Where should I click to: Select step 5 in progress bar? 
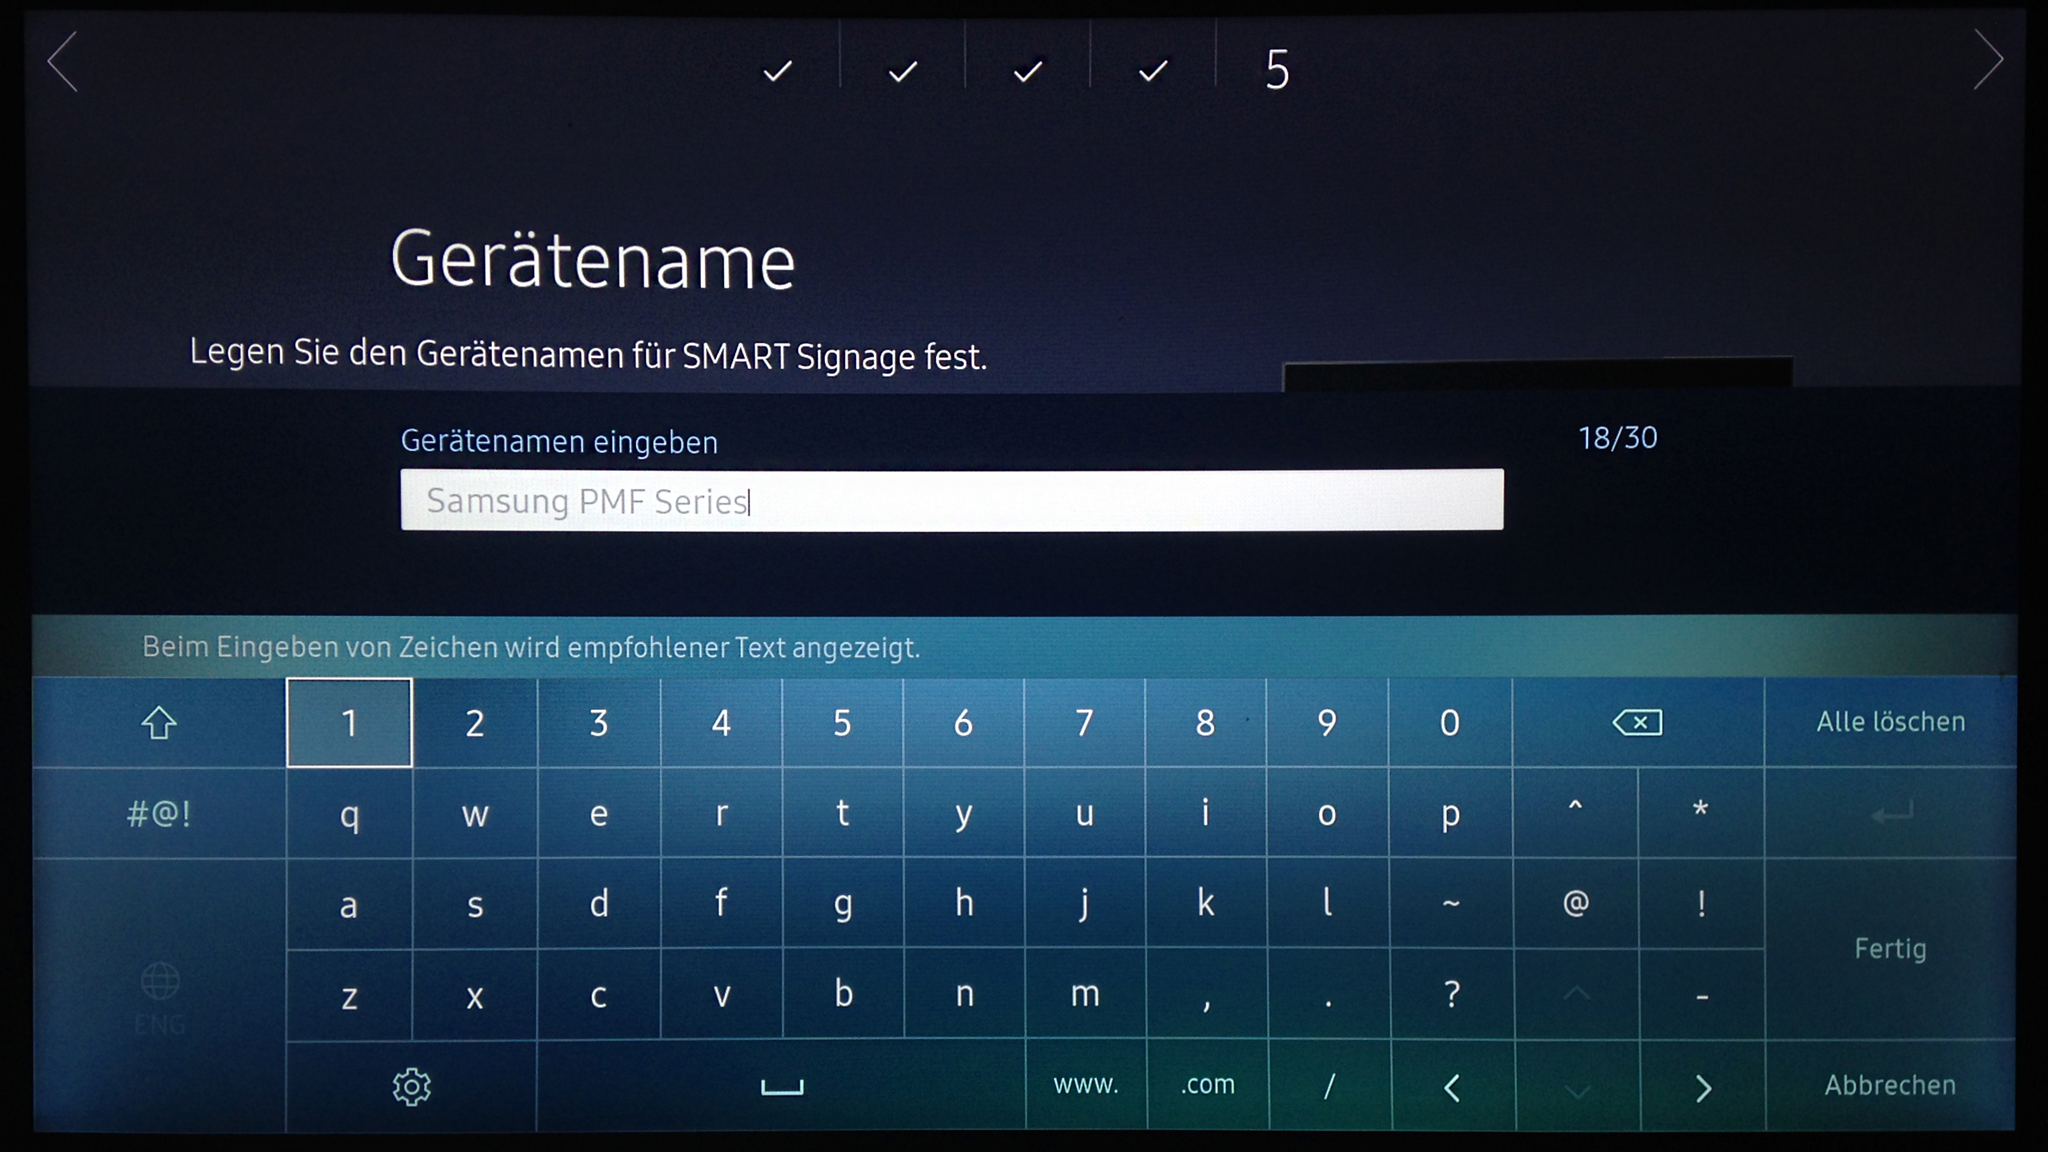coord(1277,70)
